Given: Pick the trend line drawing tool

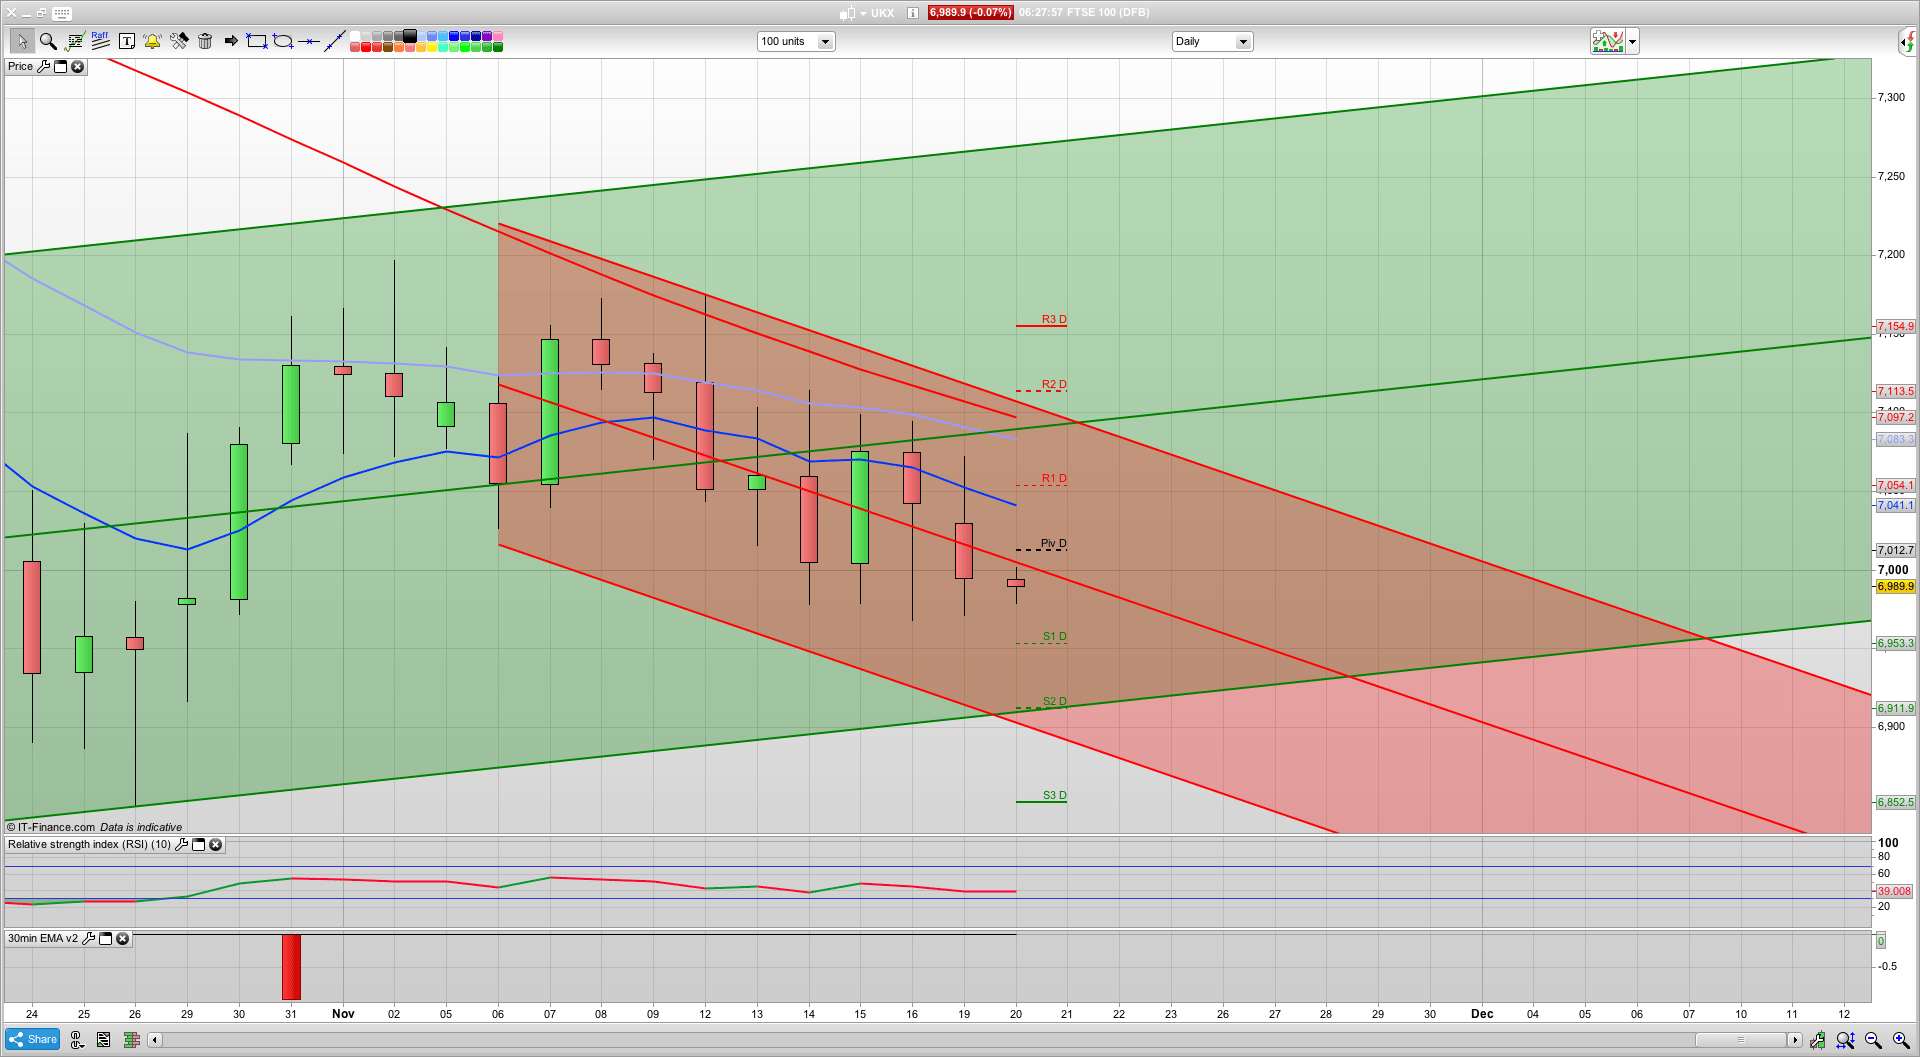Looking at the screenshot, I should coord(336,39).
